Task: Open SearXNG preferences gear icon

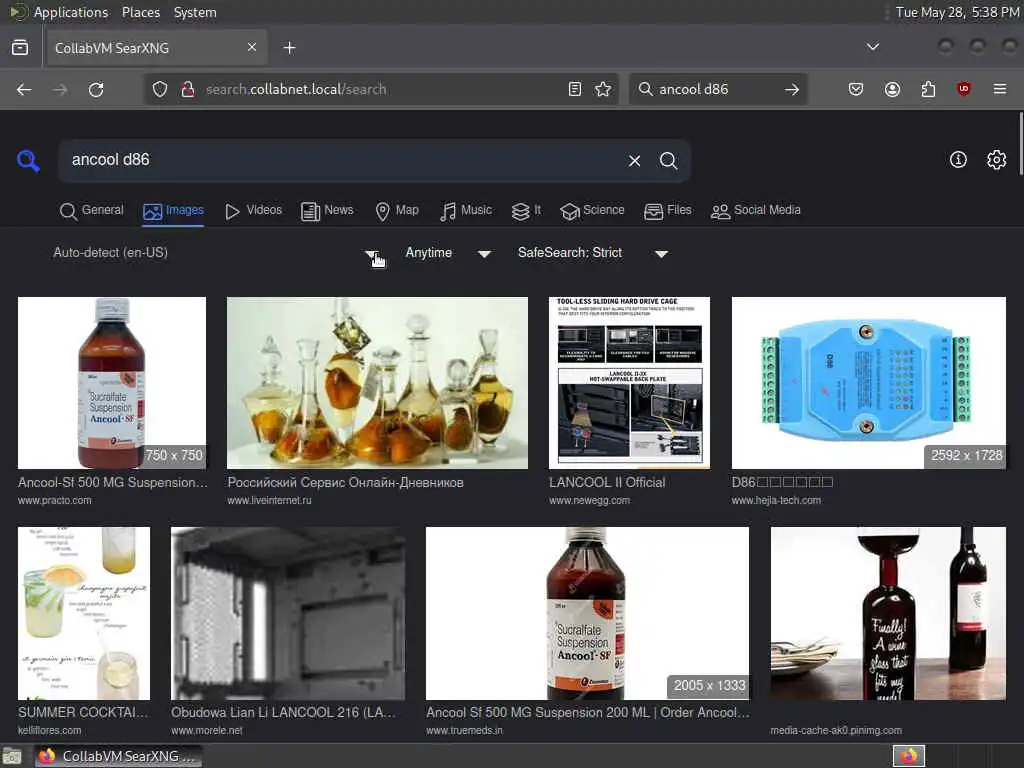Action: tap(997, 159)
